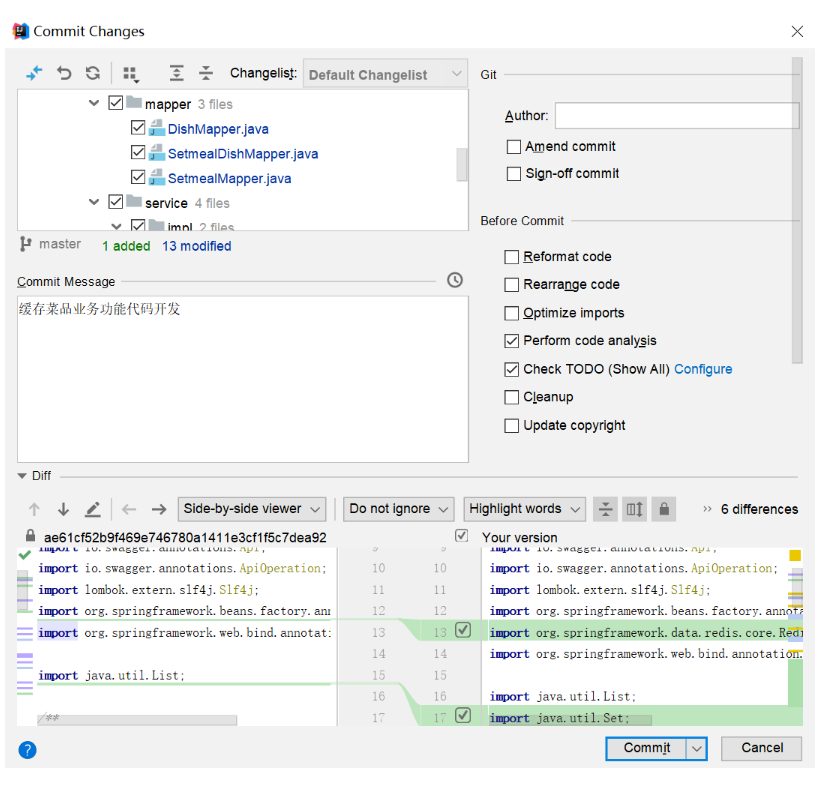The image size is (839, 787).
Task: Toggle line 17 change inclusion checkbox
Action: 463,715
